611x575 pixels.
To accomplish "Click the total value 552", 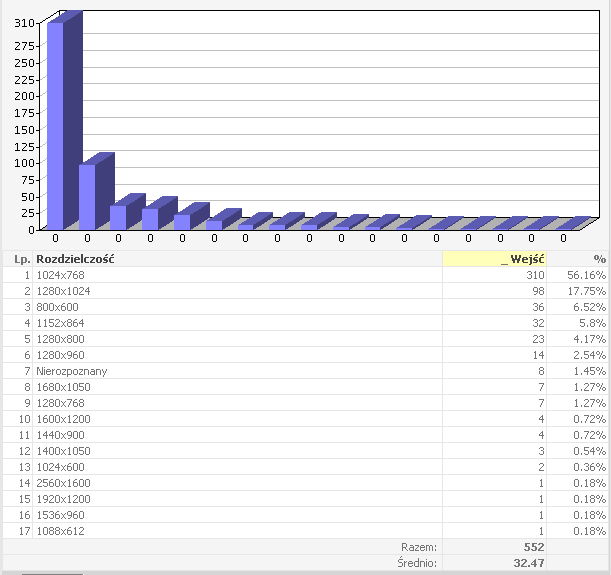I will tap(534, 547).
